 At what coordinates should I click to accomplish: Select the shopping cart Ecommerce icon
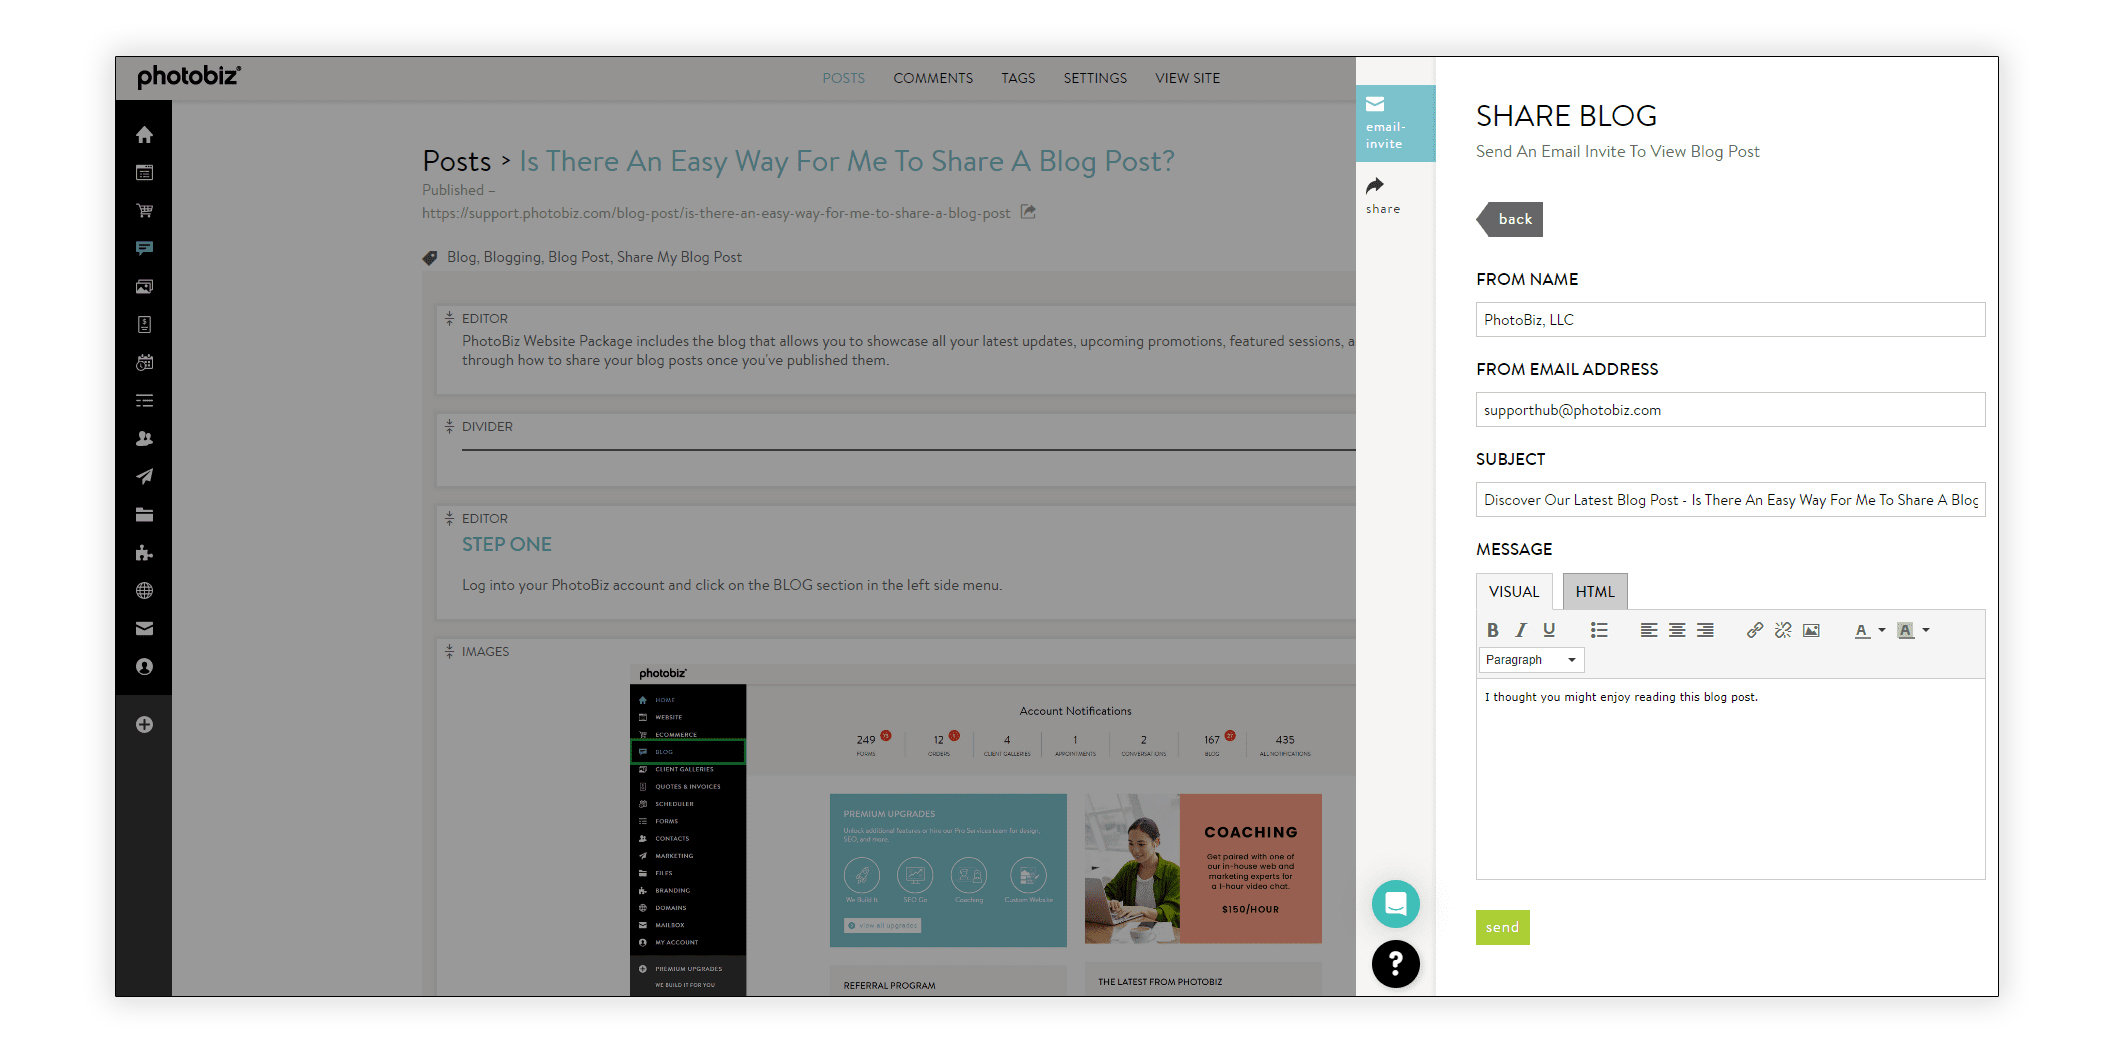[144, 210]
